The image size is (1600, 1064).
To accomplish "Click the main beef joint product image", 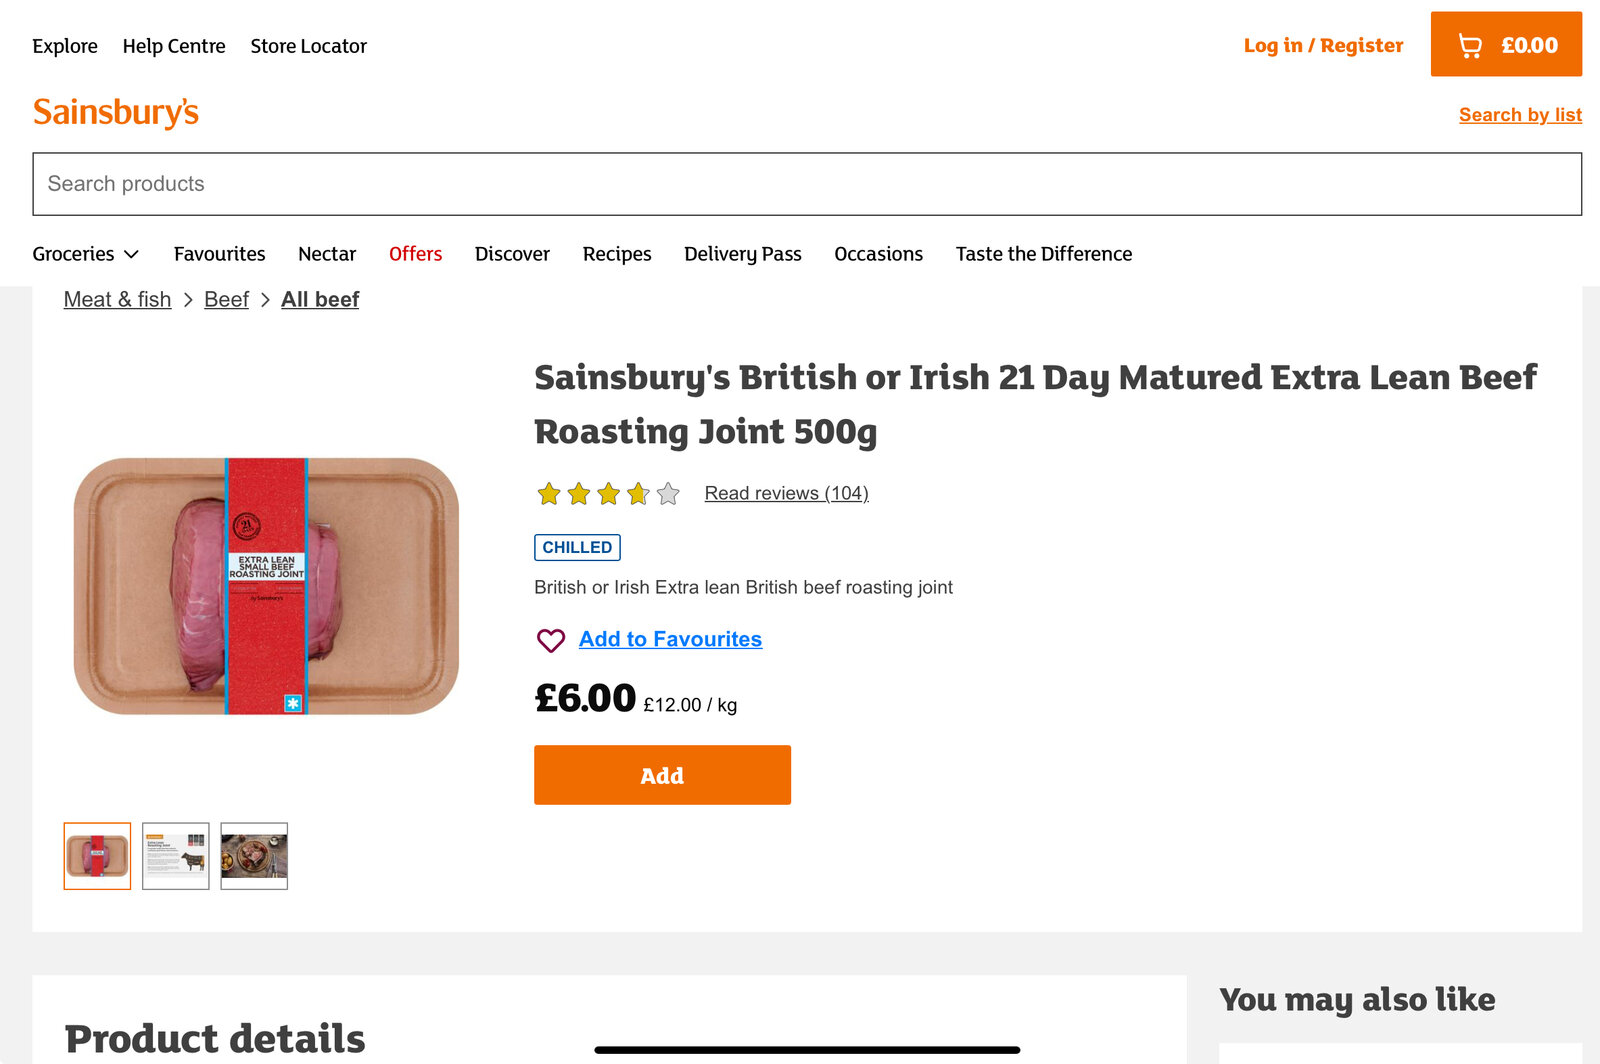I will coord(266,586).
